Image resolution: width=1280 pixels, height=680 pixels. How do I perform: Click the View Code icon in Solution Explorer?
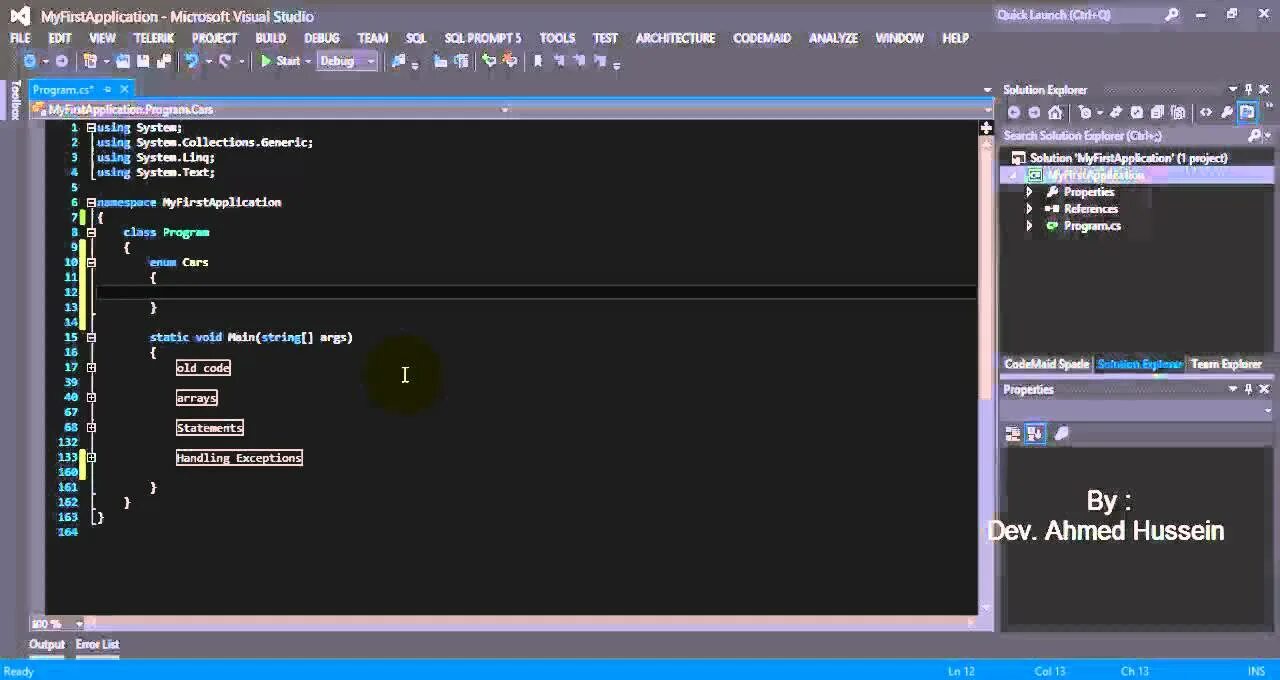tap(1206, 113)
